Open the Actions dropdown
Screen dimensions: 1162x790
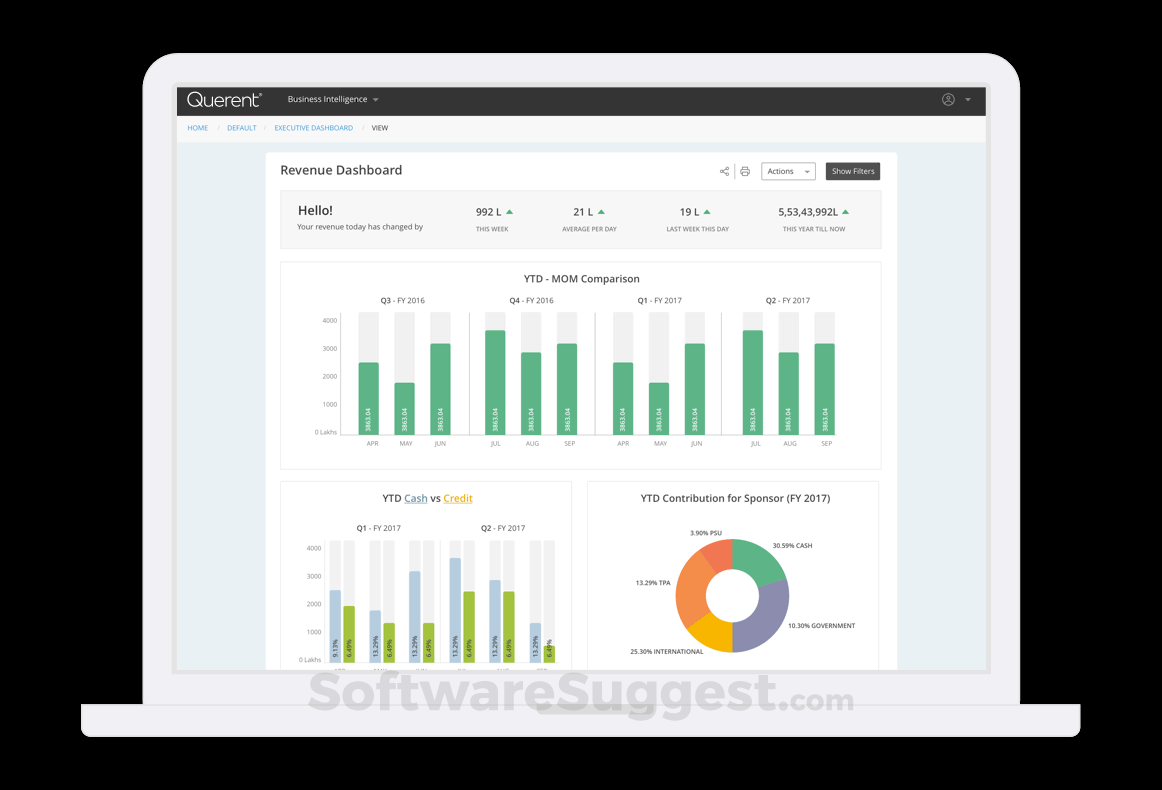[788, 171]
